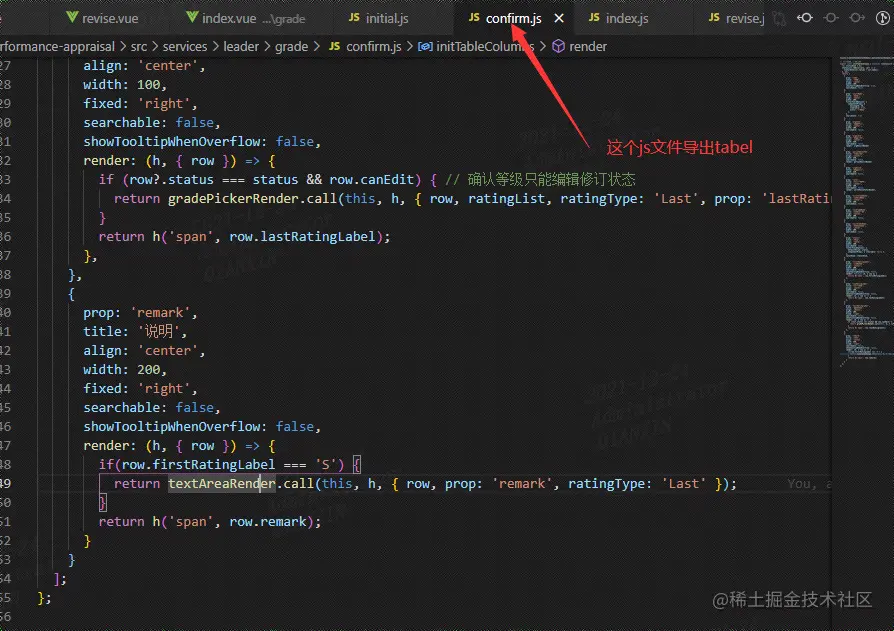The width and height of the screenshot is (894, 631).
Task: Open next revision with right-arrow commit icon
Action: pos(856,18)
